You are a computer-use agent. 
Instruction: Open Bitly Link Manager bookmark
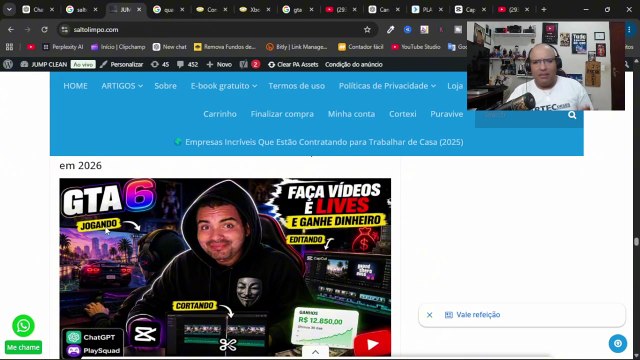click(297, 47)
